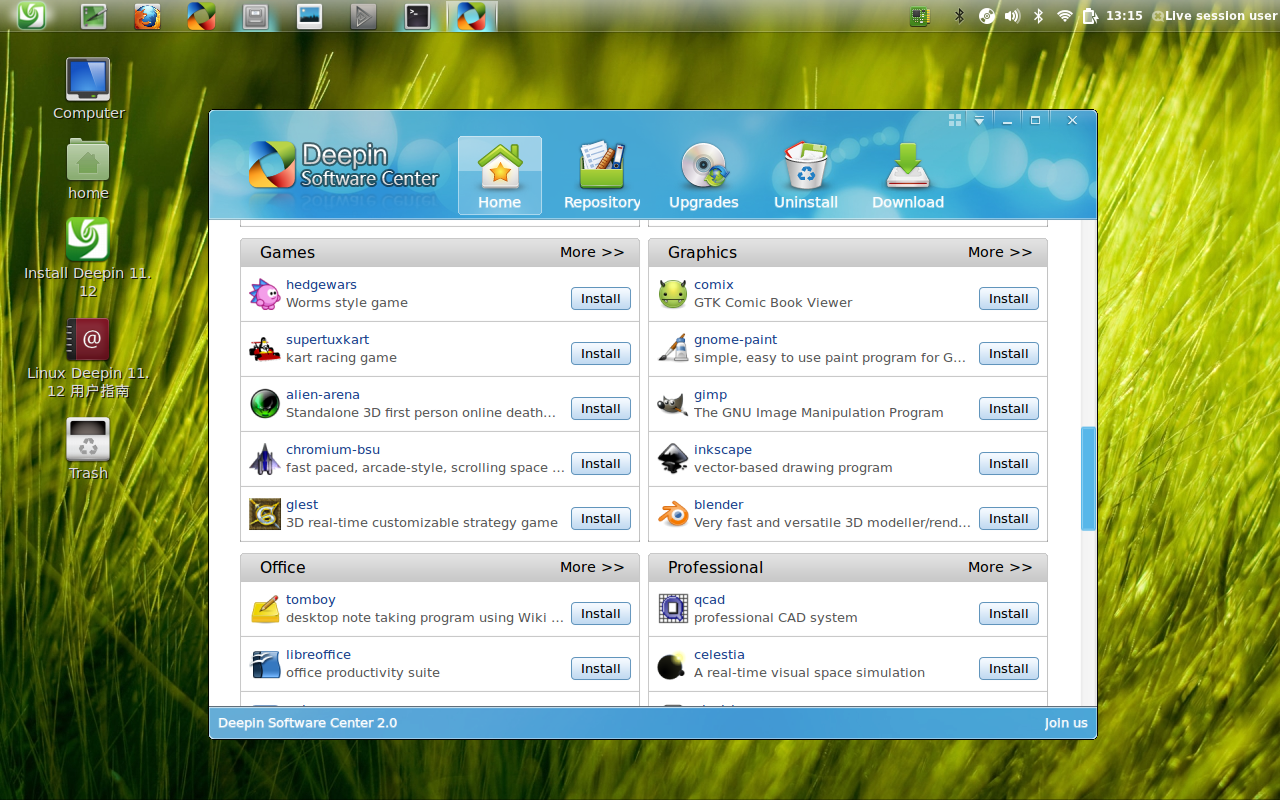Click the Inkscape app icon

[671, 458]
